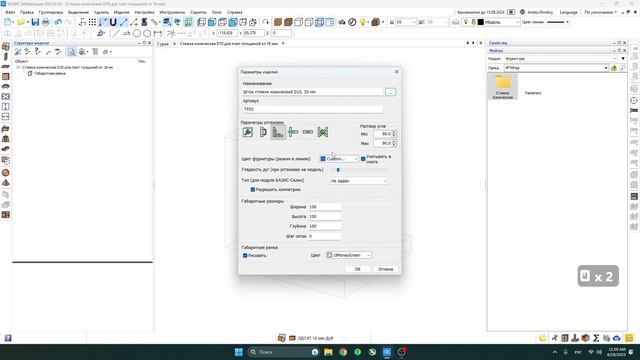
Task: Select the circle drawing tool
Action: pos(137,33)
